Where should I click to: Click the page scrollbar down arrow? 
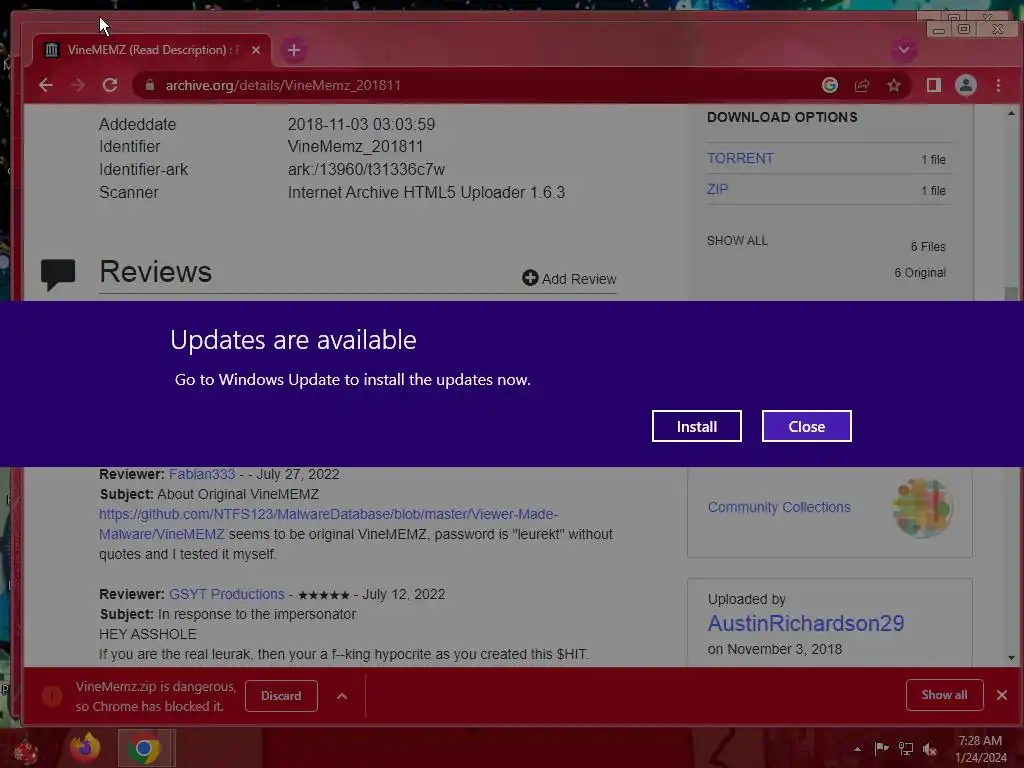[1011, 658]
